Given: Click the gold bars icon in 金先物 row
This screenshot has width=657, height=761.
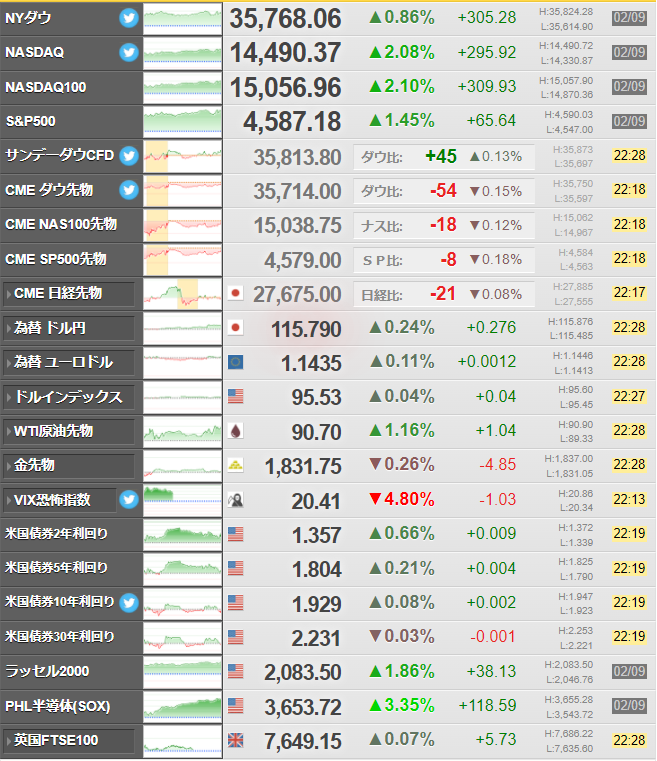Looking at the screenshot, I should 236,465.
